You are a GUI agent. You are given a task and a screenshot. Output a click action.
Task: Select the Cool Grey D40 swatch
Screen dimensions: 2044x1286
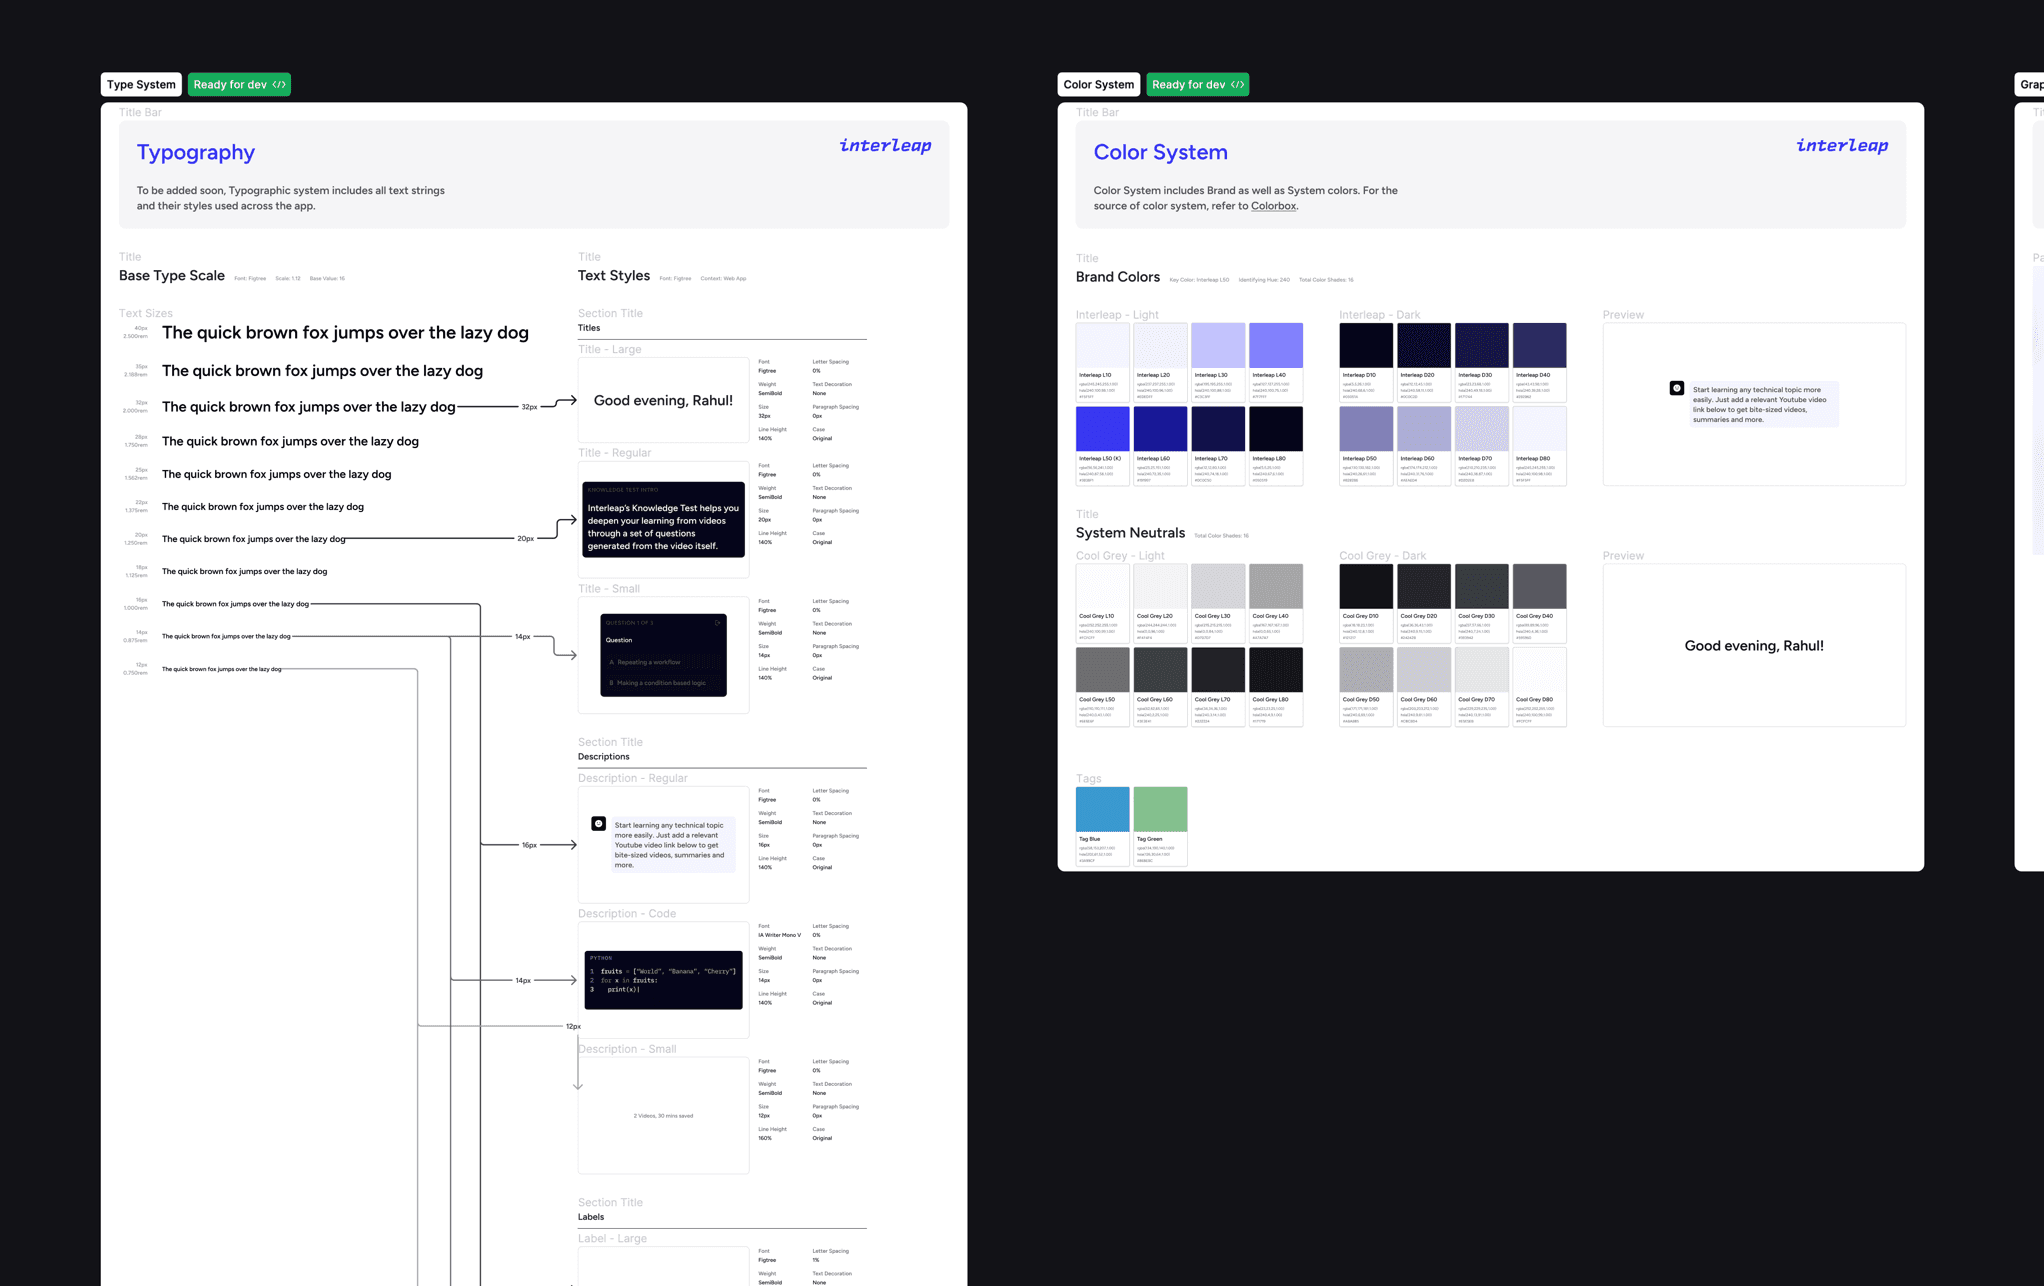[1539, 586]
